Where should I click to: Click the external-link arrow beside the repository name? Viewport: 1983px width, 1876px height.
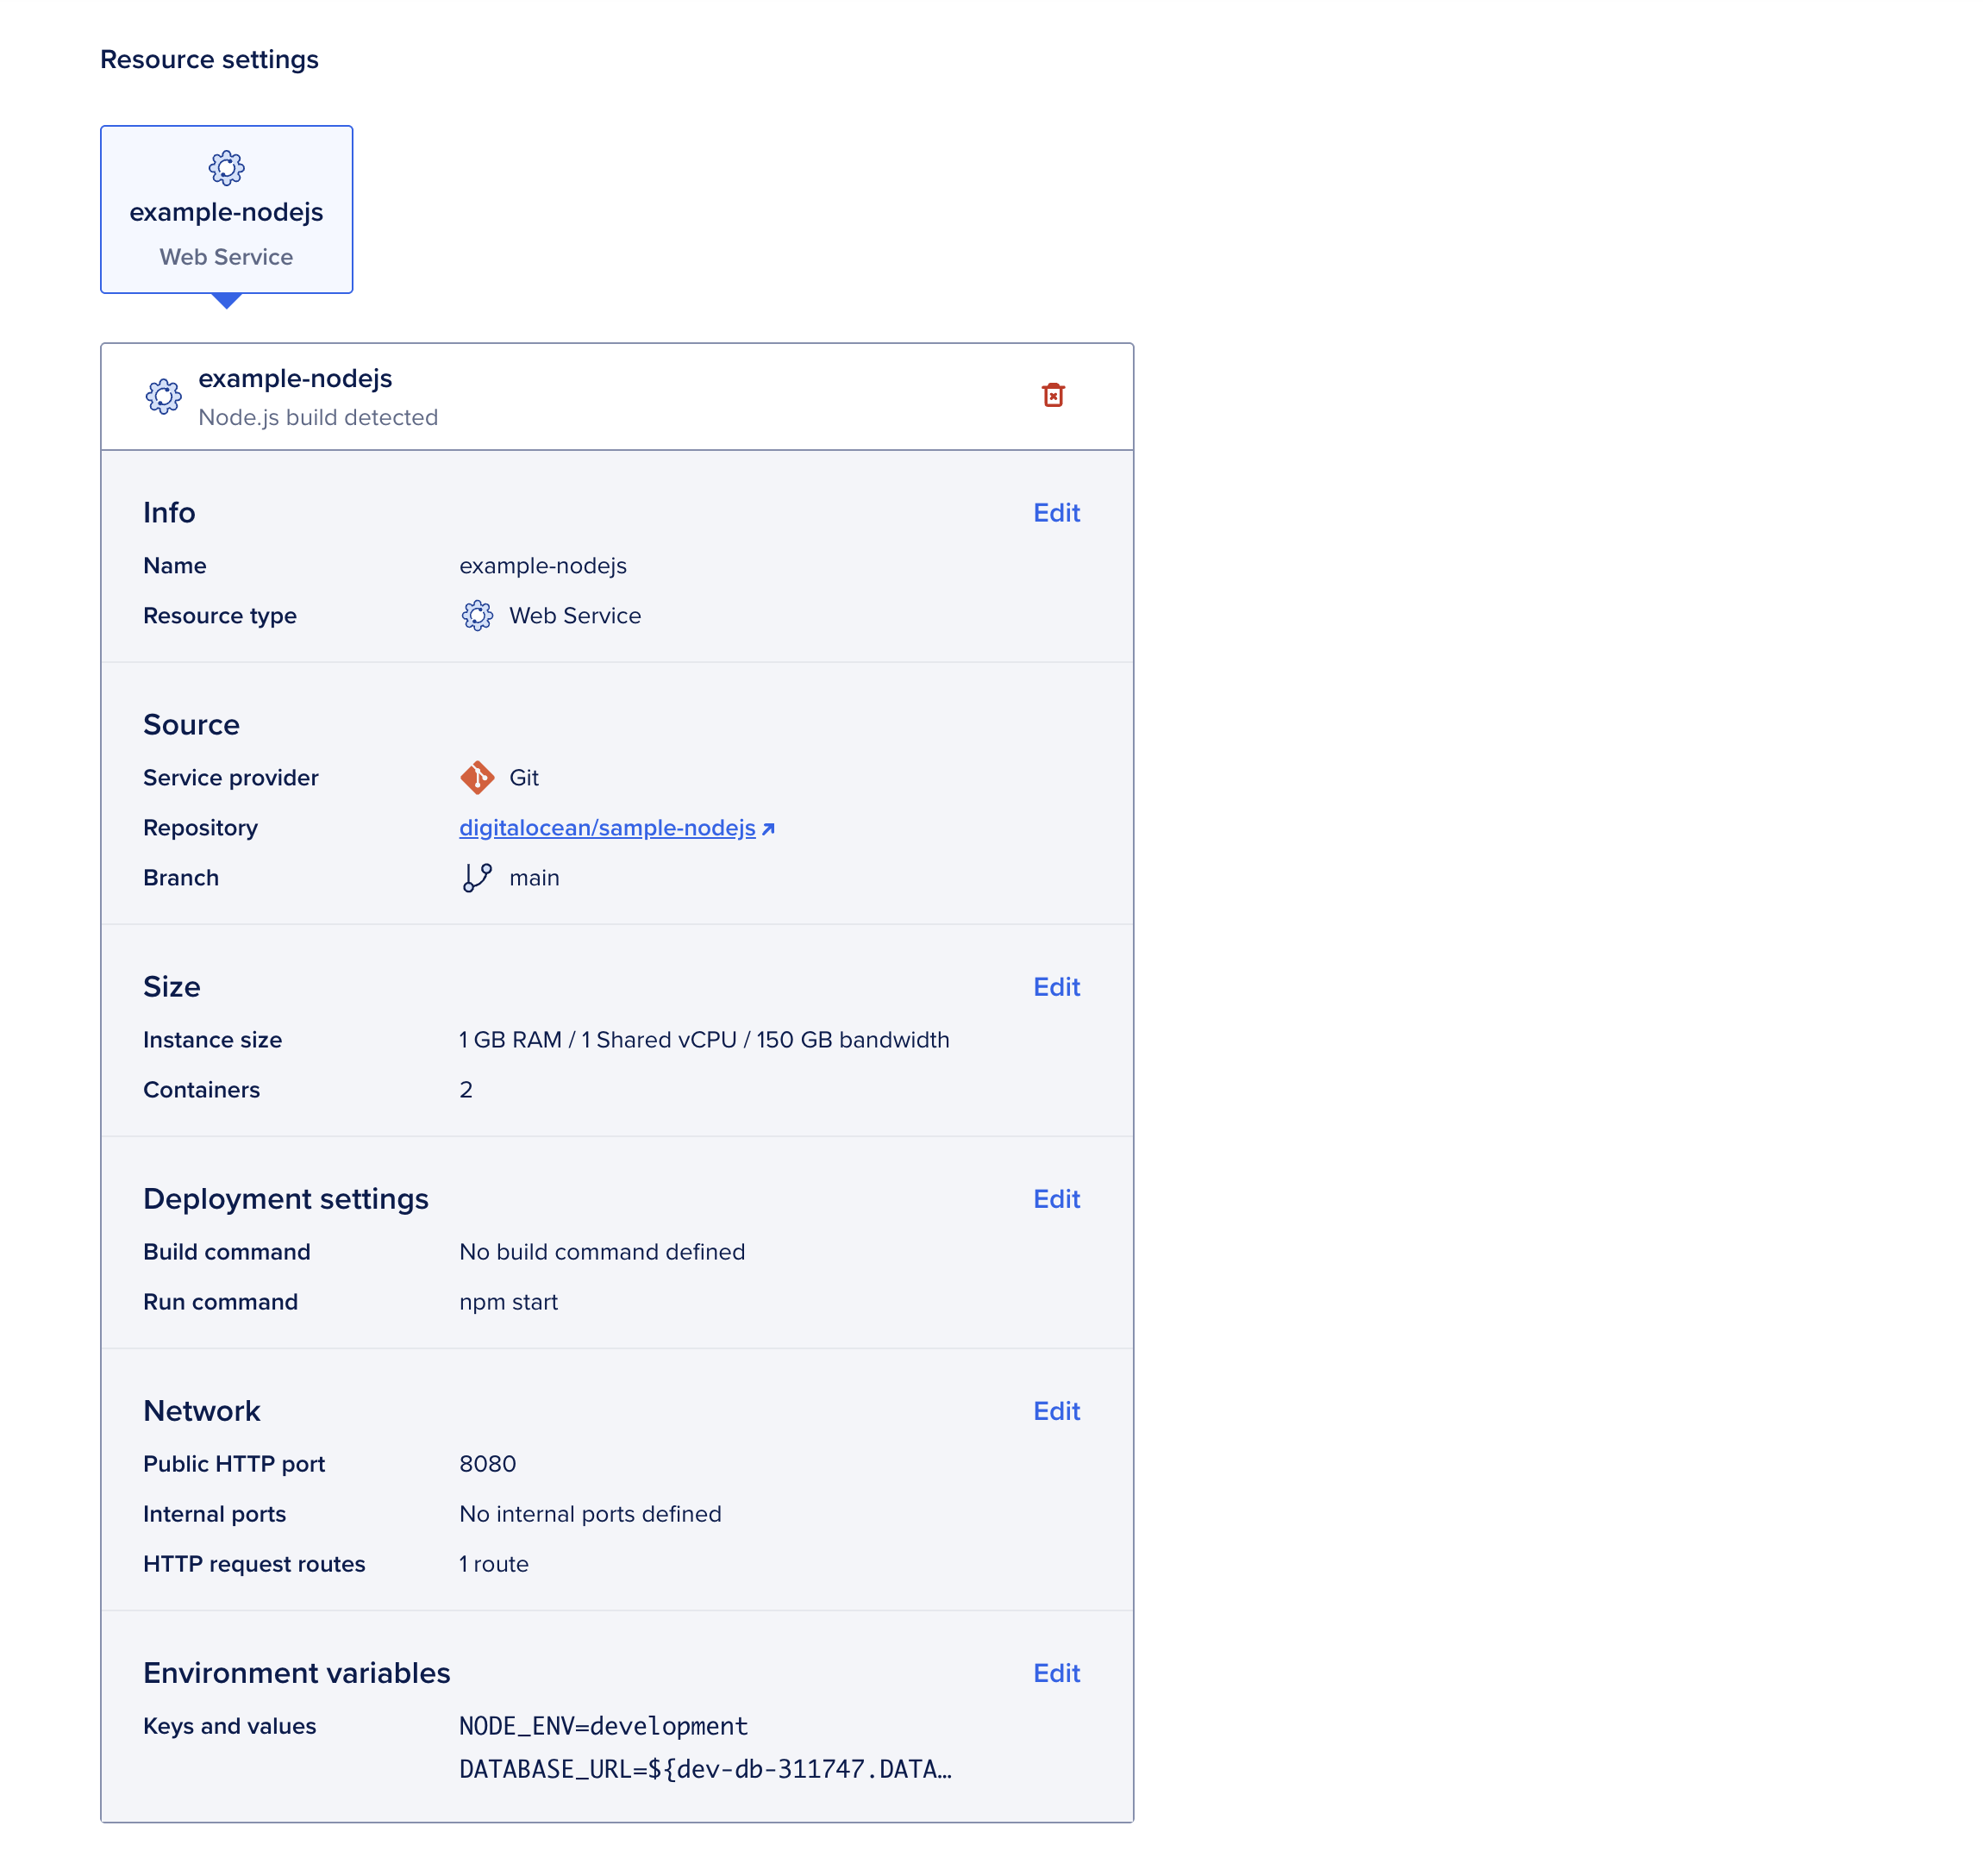tap(768, 827)
